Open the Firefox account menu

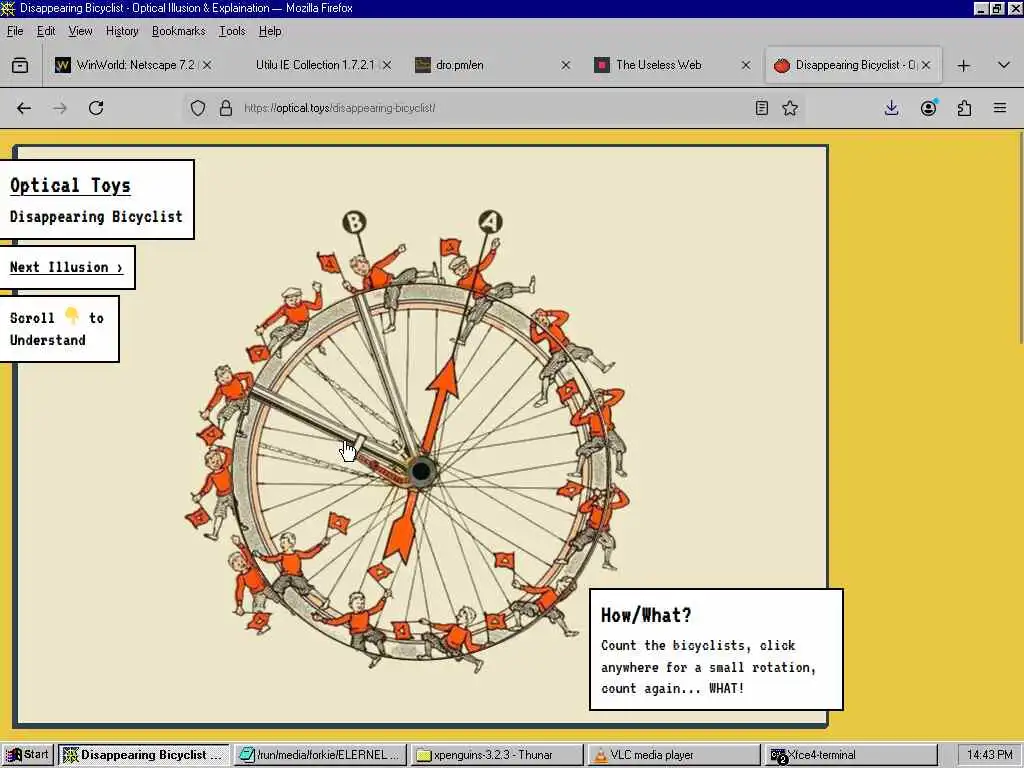pyautogui.click(x=928, y=108)
